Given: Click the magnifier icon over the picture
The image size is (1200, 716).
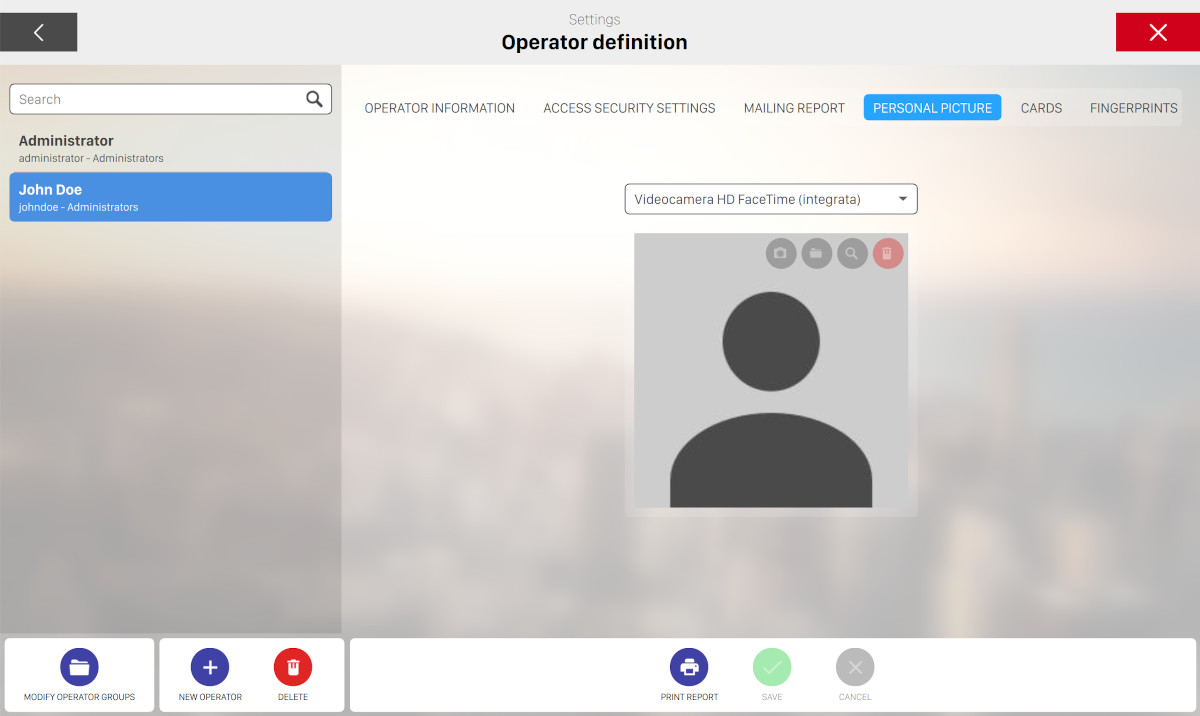Looking at the screenshot, I should pos(852,253).
